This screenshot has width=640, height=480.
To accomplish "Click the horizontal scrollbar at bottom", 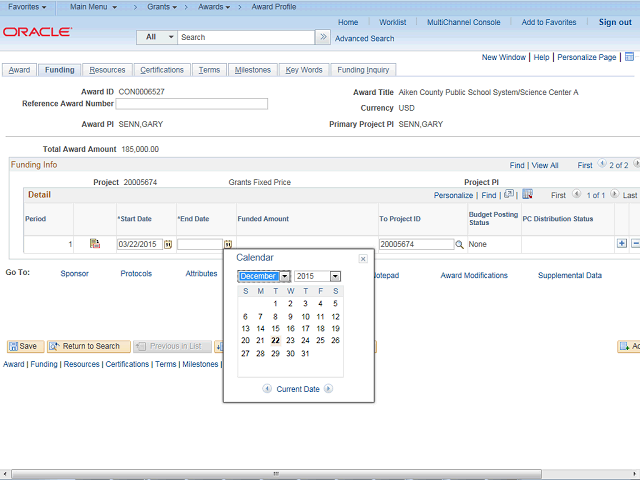I will tap(277, 473).
